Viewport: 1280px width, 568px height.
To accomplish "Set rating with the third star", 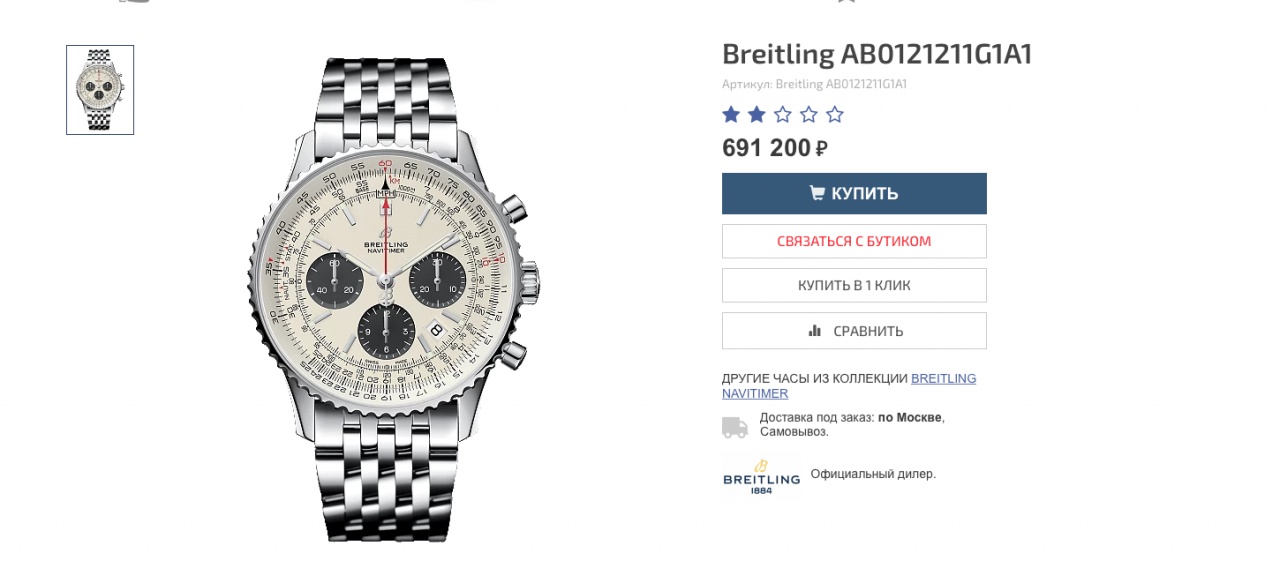I will (783, 114).
